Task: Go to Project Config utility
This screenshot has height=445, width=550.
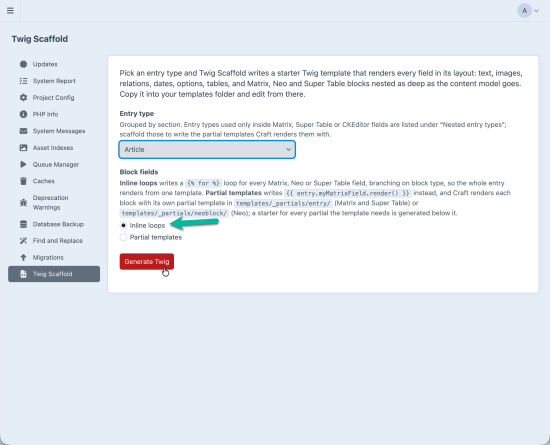Action: tap(53, 97)
